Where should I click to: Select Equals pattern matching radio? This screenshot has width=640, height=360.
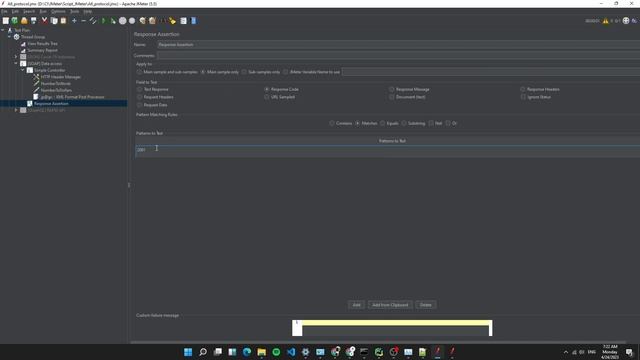pos(383,123)
